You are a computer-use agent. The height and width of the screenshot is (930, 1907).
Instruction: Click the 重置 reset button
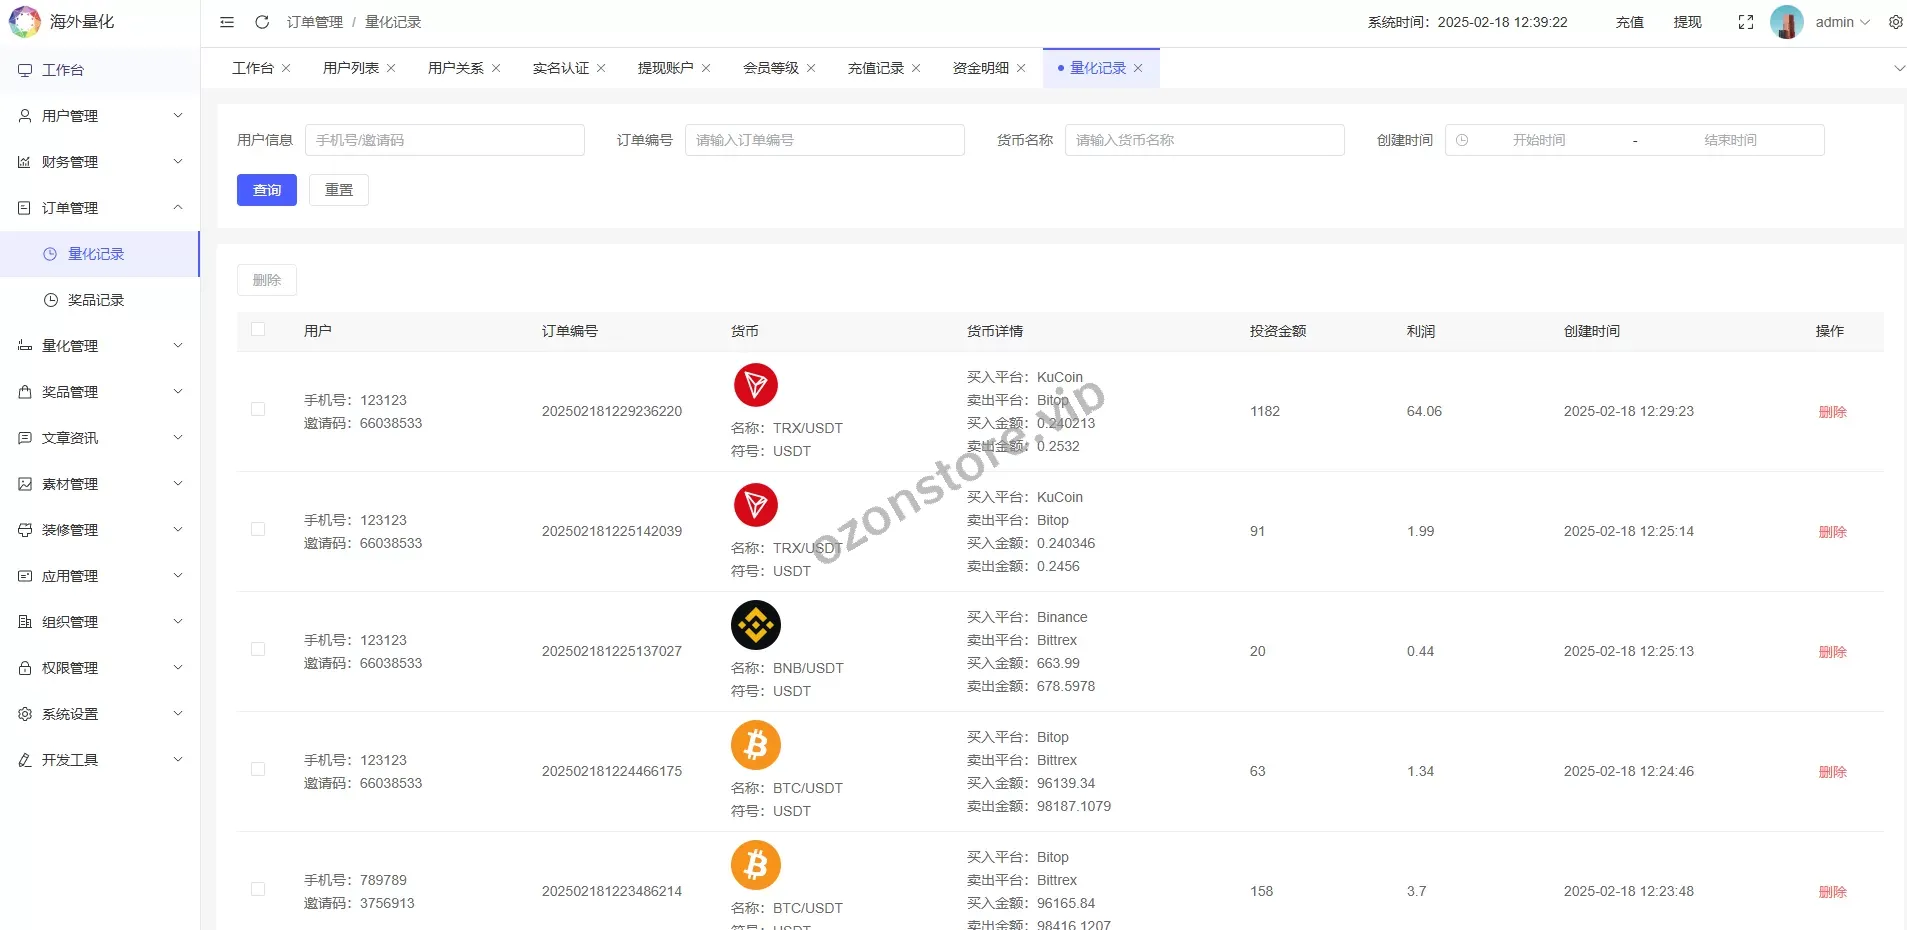tap(339, 190)
